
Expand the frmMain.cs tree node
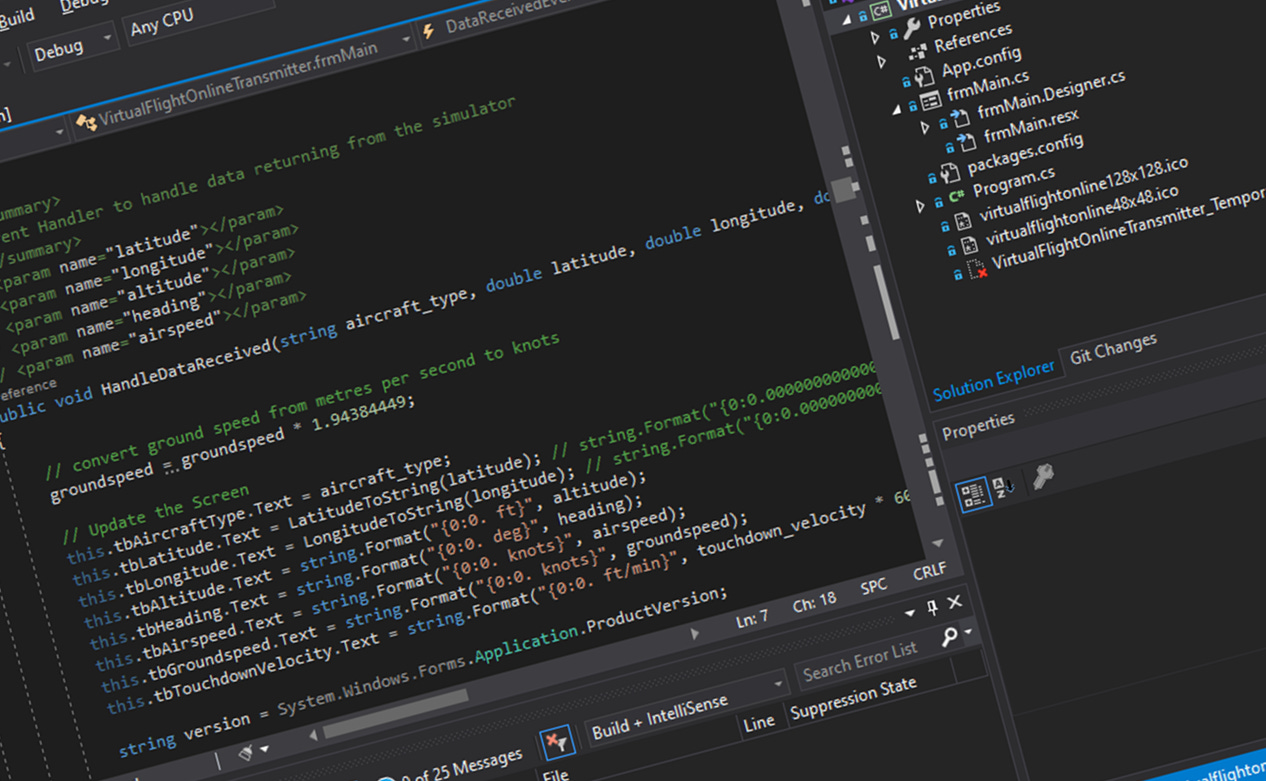tap(899, 108)
